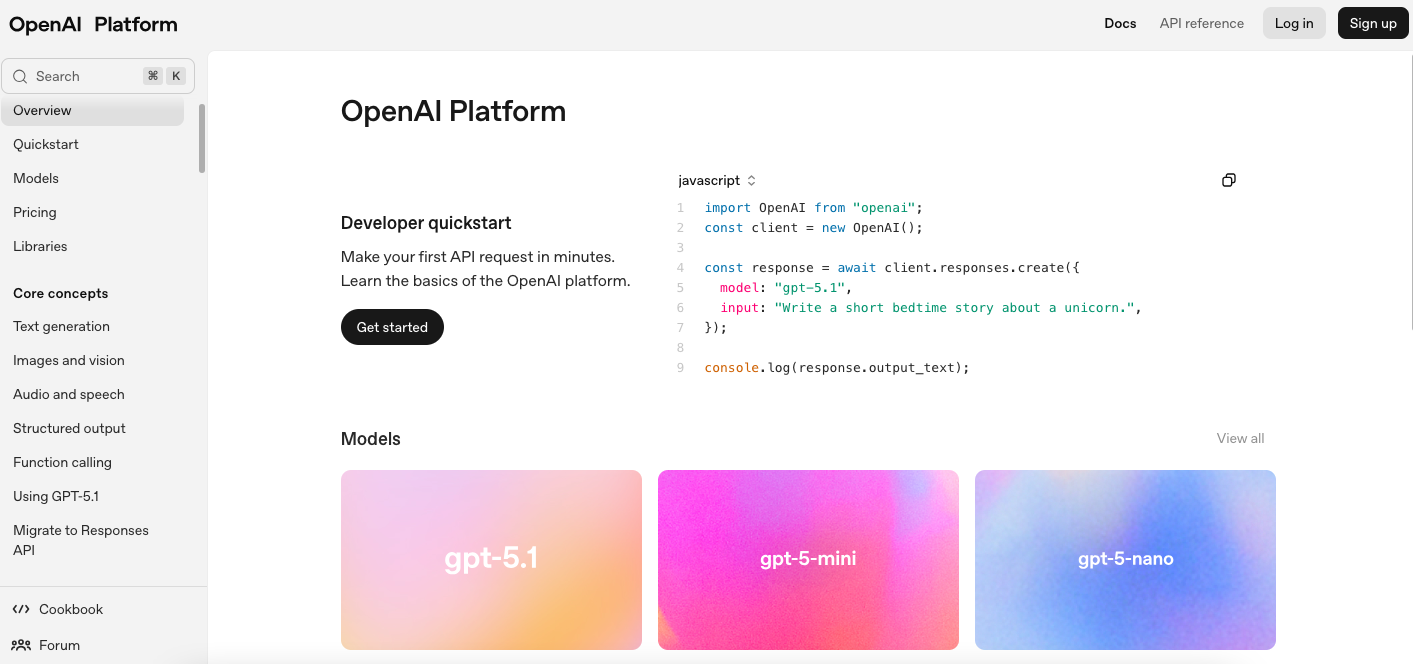Click View all next to Models
This screenshot has width=1413, height=664.
1239,438
